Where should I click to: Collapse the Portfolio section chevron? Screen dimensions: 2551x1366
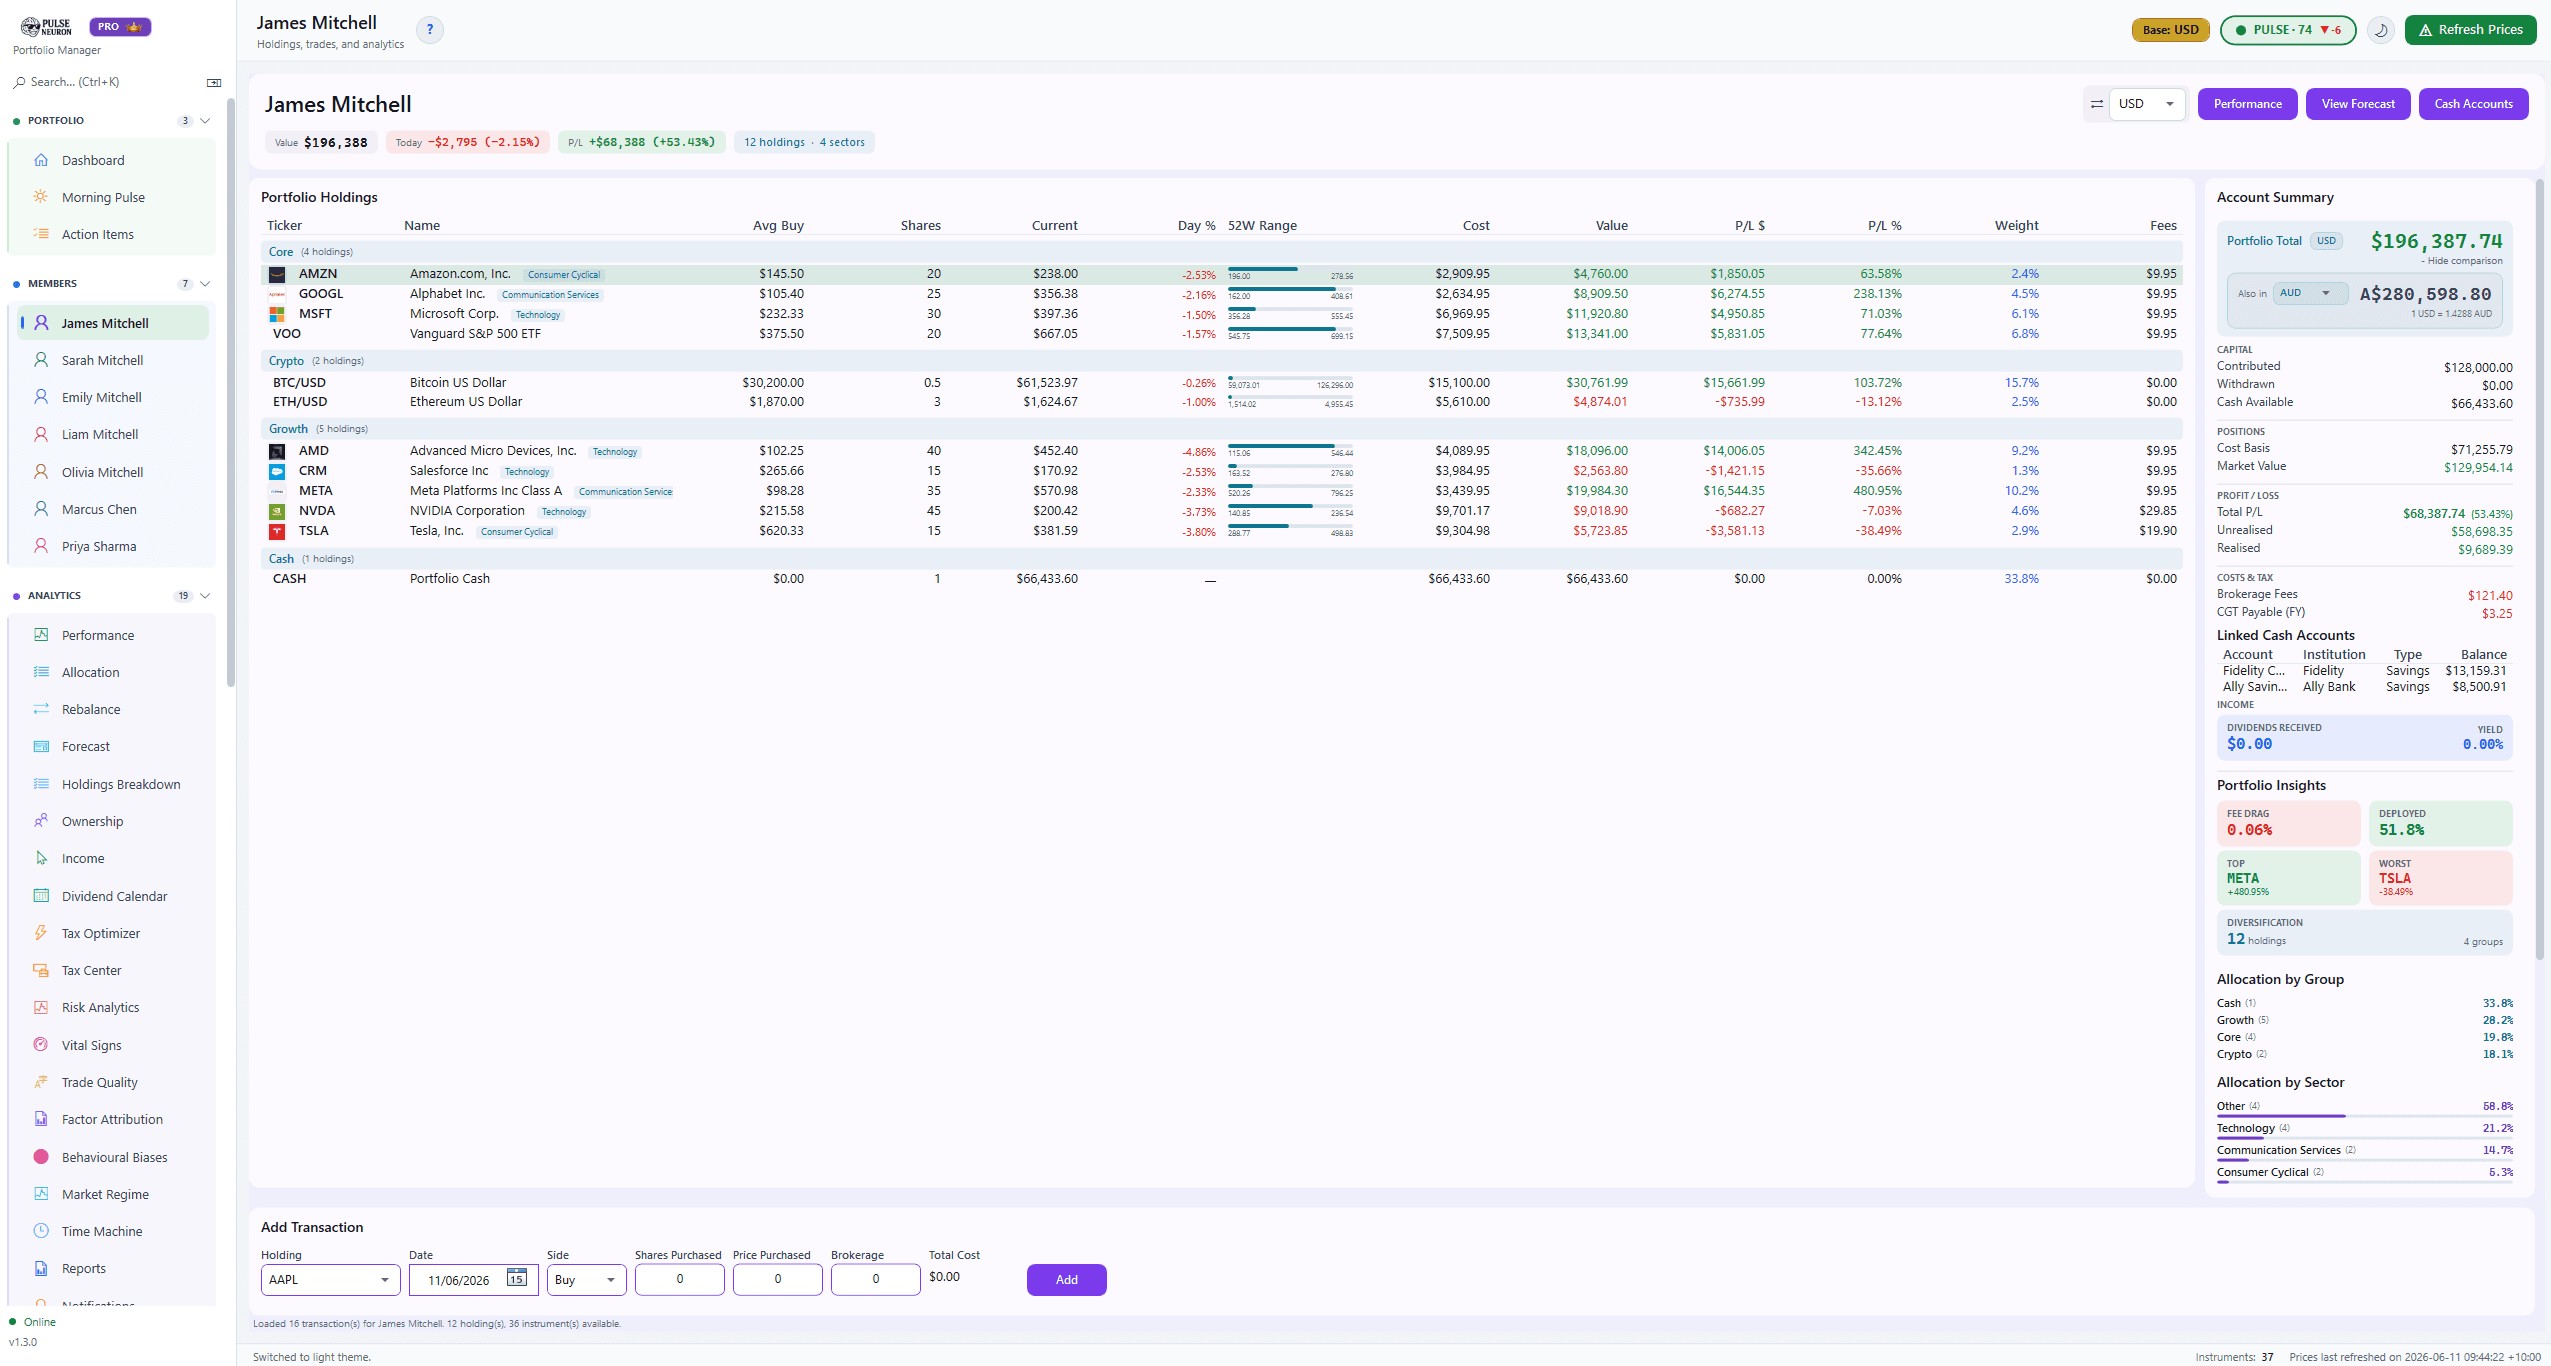tap(205, 121)
